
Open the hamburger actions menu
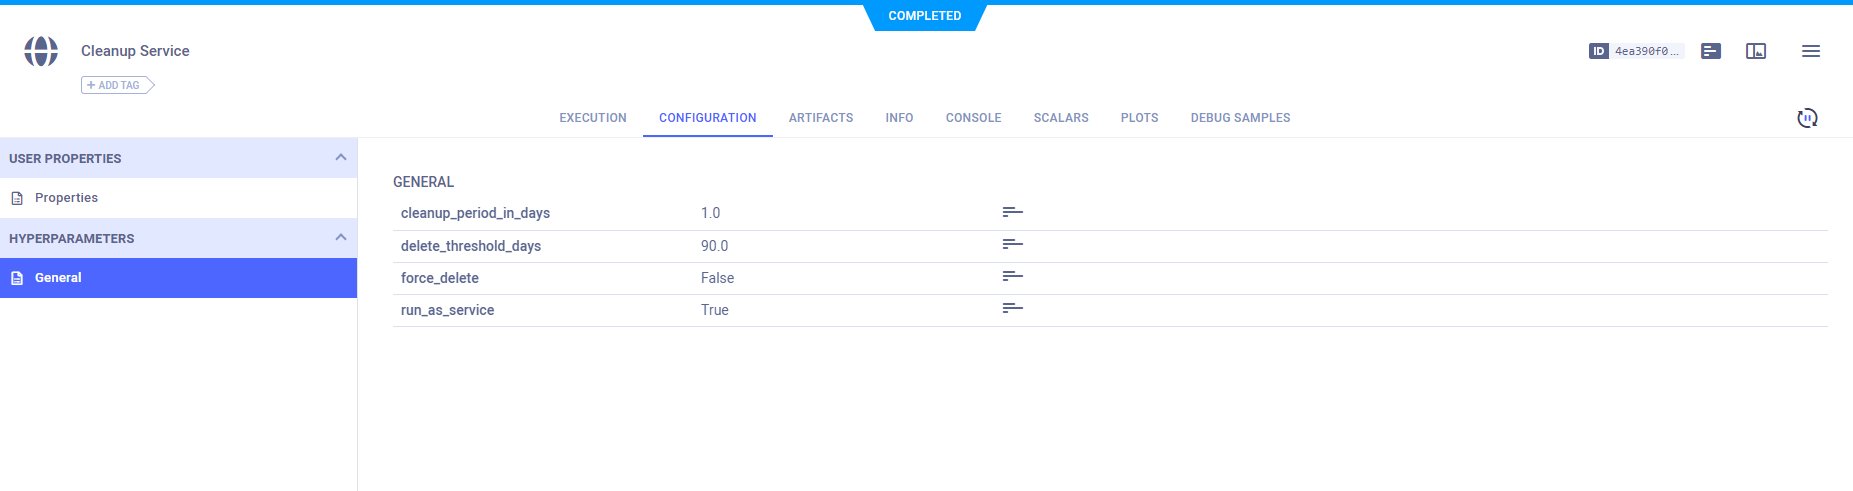pyautogui.click(x=1810, y=51)
